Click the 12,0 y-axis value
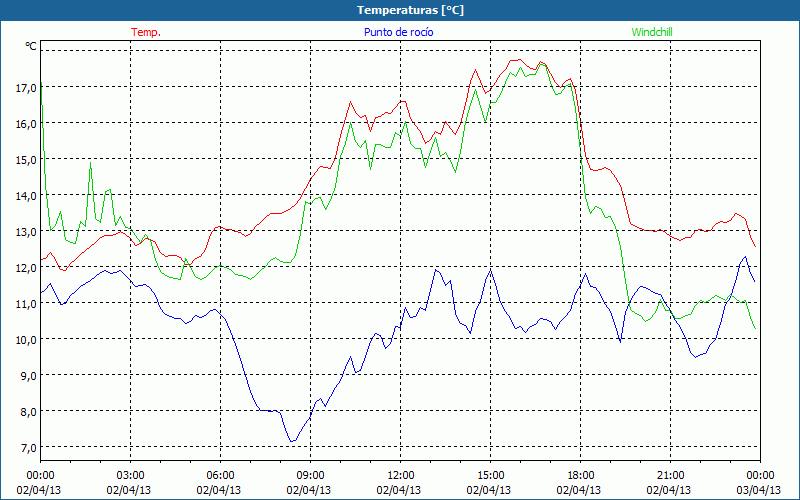 (x=26, y=268)
